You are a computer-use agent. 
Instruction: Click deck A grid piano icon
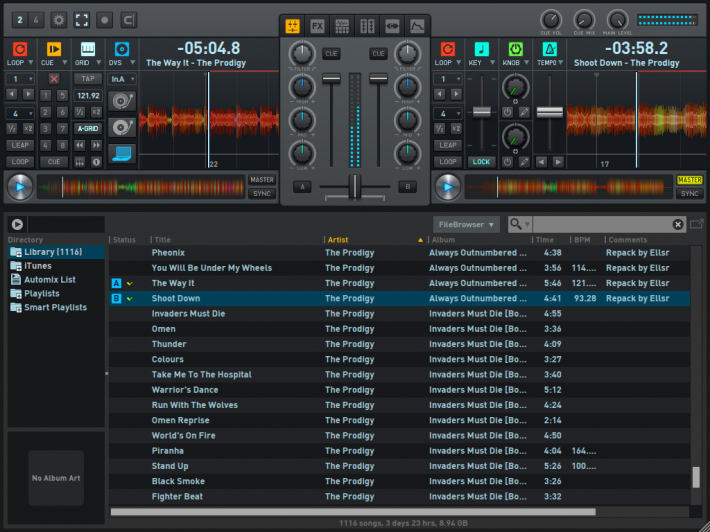coord(87,49)
